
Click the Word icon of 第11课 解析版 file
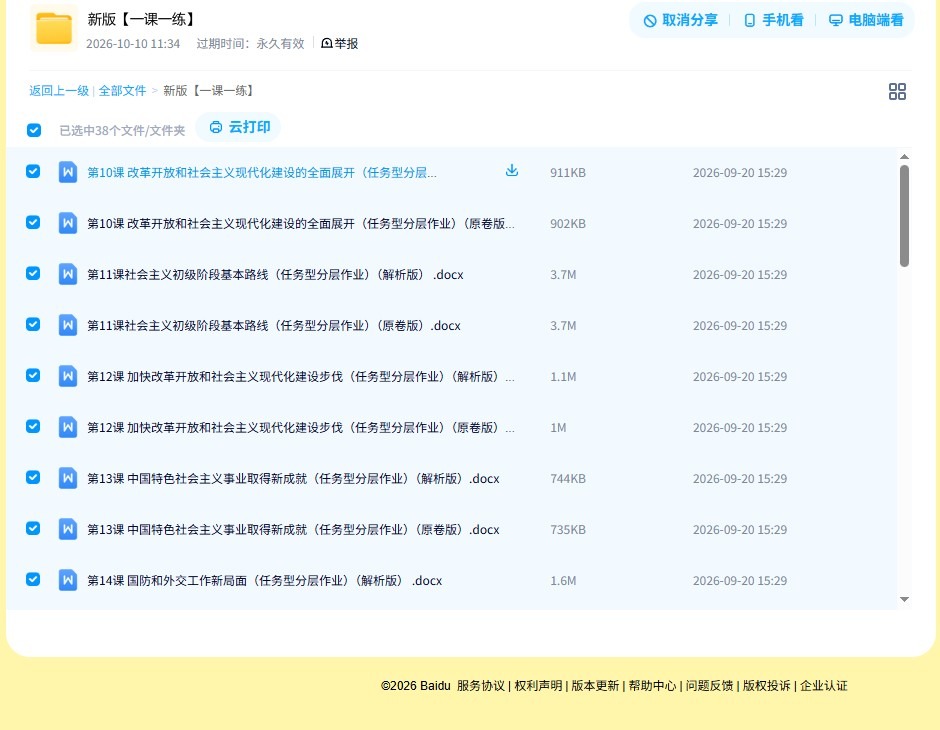pyautogui.click(x=68, y=274)
